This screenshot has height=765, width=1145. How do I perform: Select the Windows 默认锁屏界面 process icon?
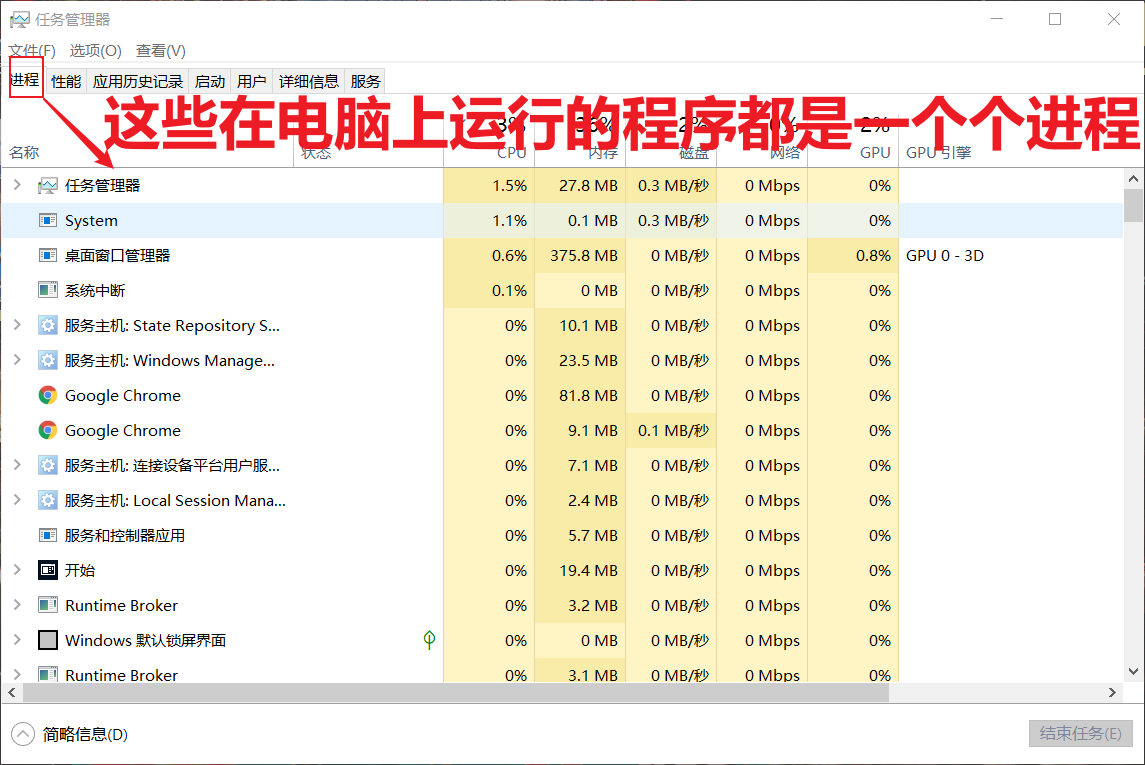tap(47, 640)
